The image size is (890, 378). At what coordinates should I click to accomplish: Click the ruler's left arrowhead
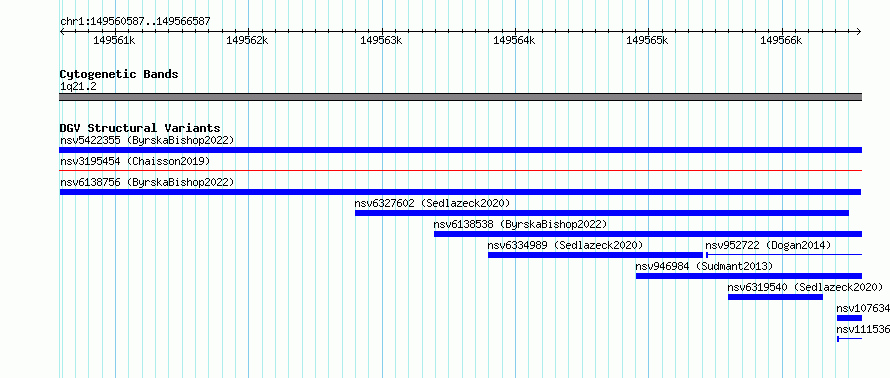pyautogui.click(x=62, y=31)
